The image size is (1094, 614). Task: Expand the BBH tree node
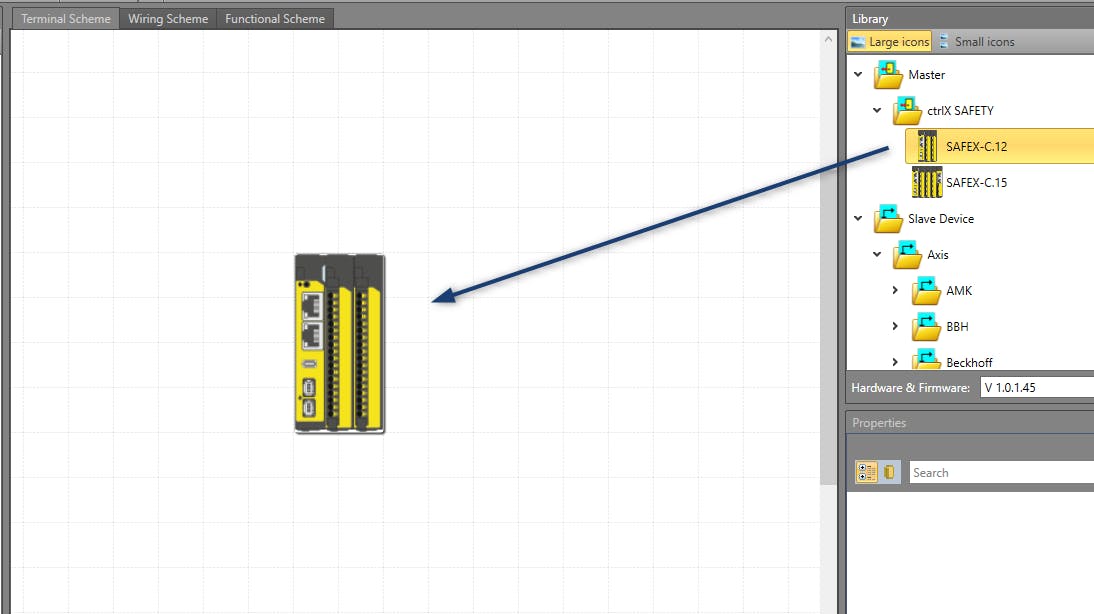(x=896, y=327)
